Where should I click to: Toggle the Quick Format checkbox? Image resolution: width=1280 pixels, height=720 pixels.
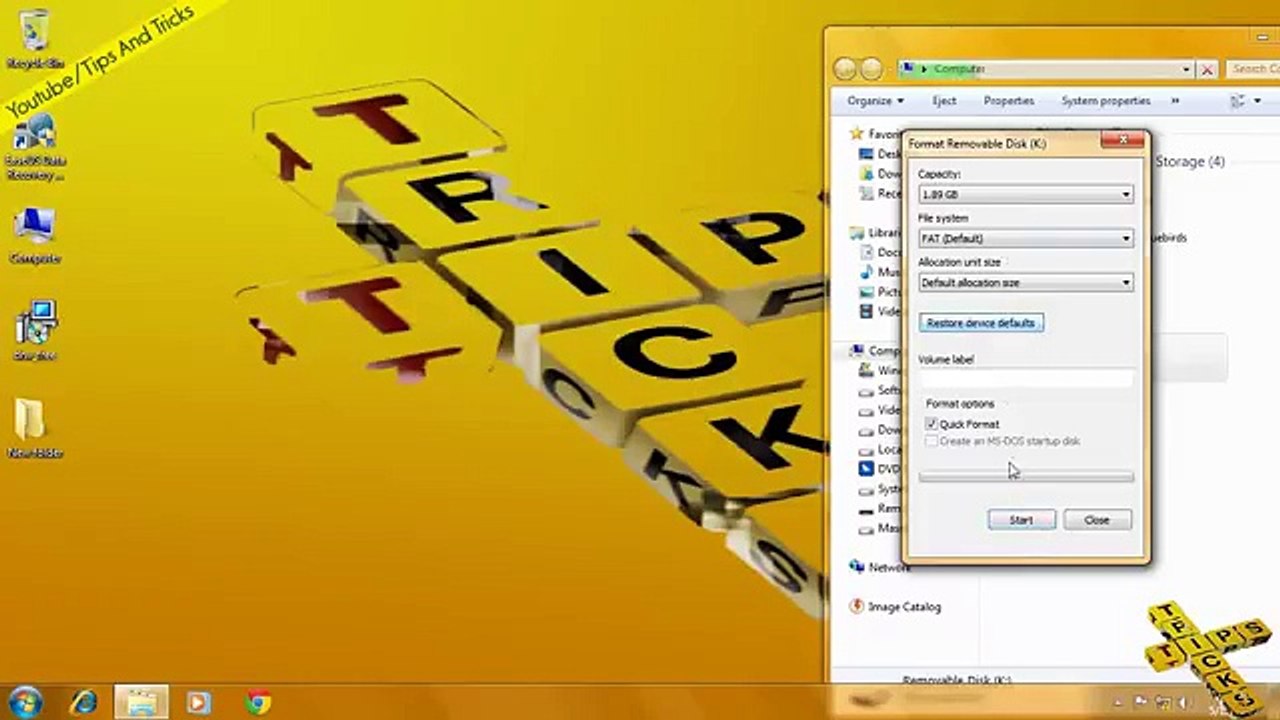[x=932, y=424]
